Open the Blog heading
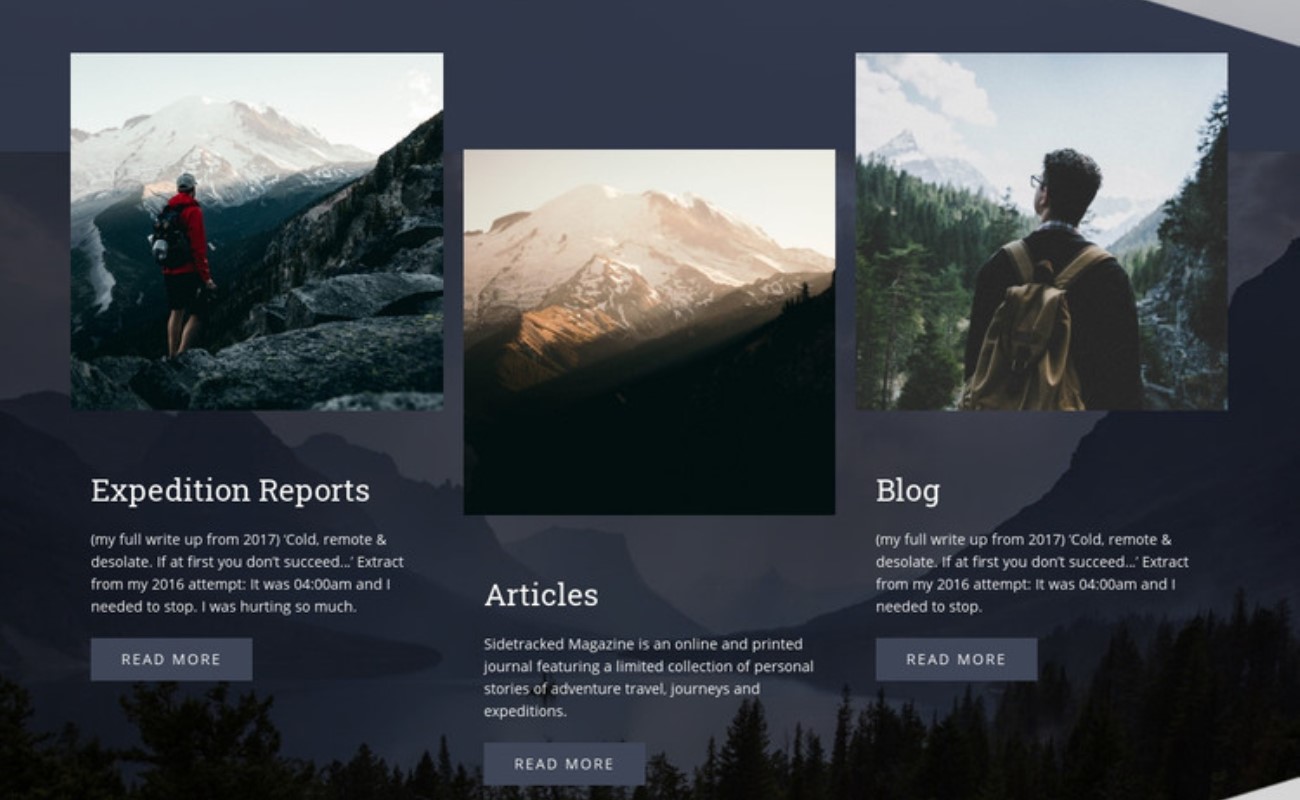The width and height of the screenshot is (1300, 800). 908,491
